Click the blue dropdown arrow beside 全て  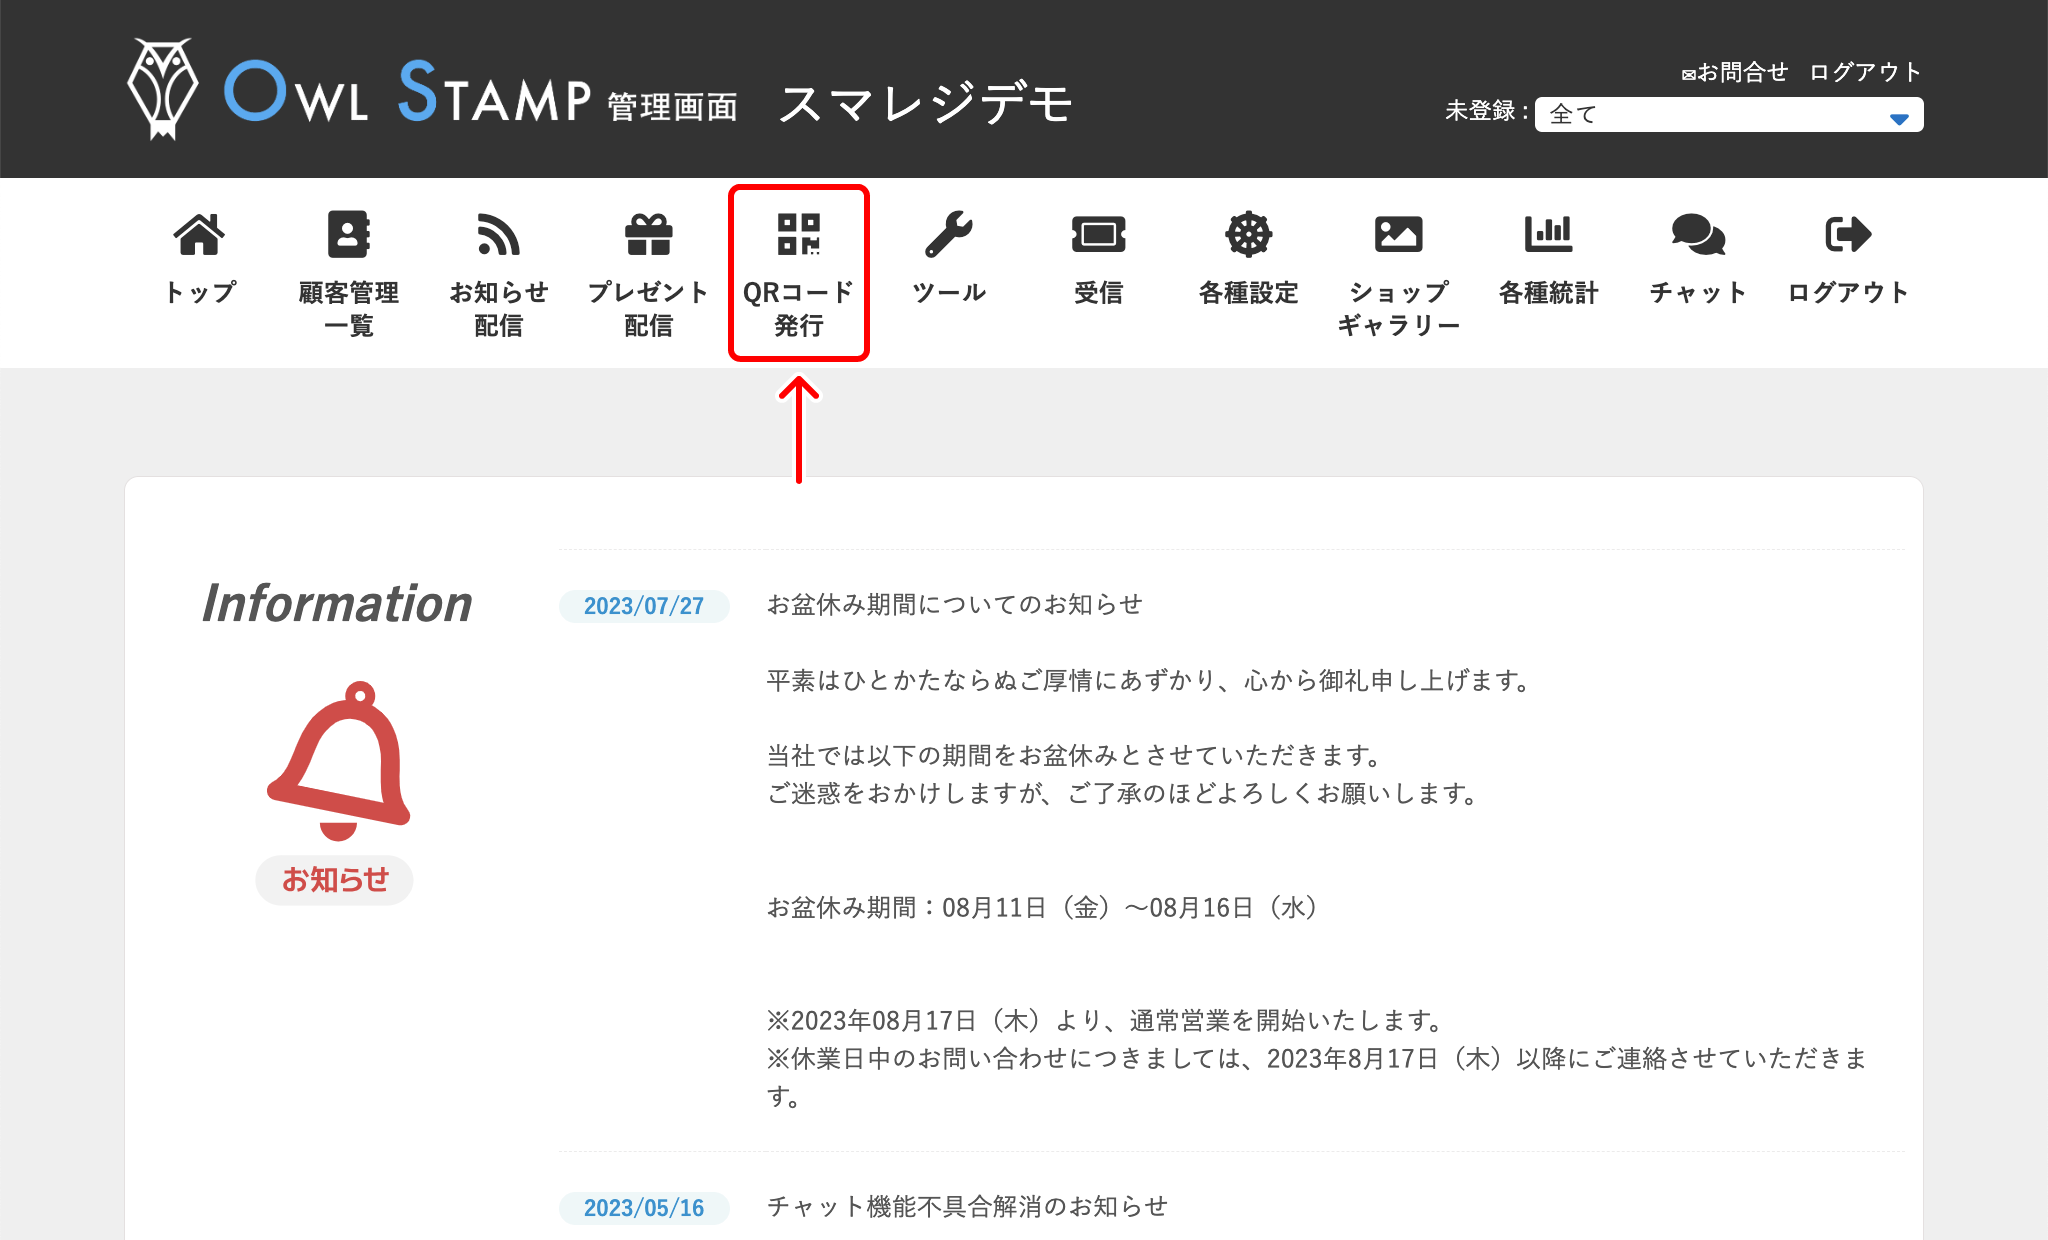point(1899,119)
